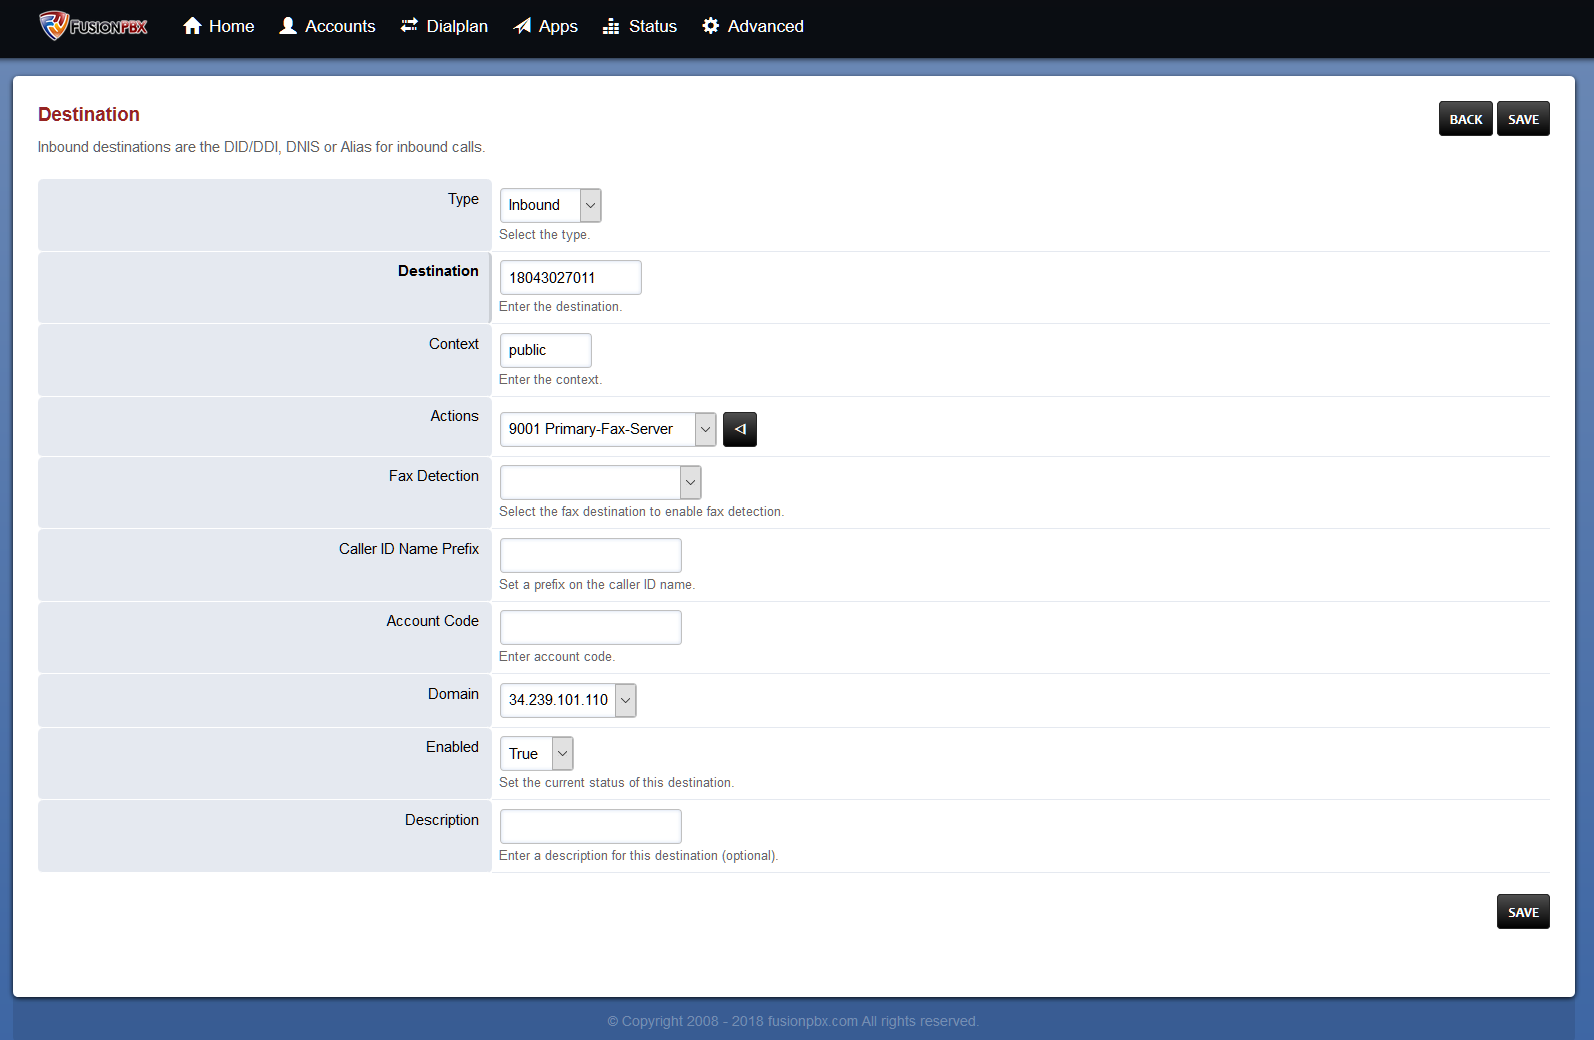This screenshot has height=1040, width=1594.
Task: Click the Advanced gear icon
Action: (711, 26)
